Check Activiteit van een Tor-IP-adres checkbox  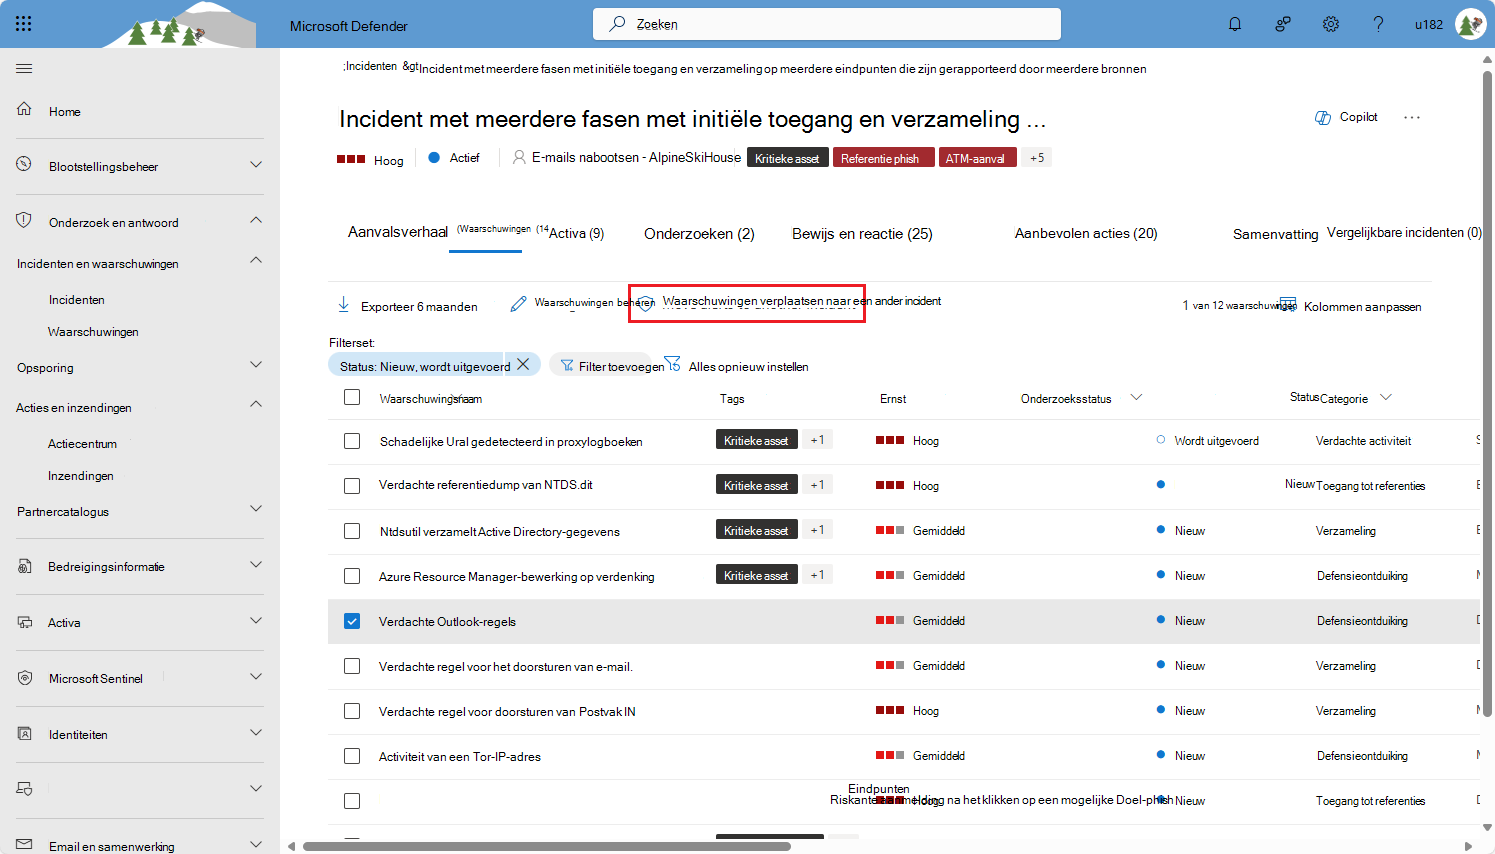click(x=352, y=756)
